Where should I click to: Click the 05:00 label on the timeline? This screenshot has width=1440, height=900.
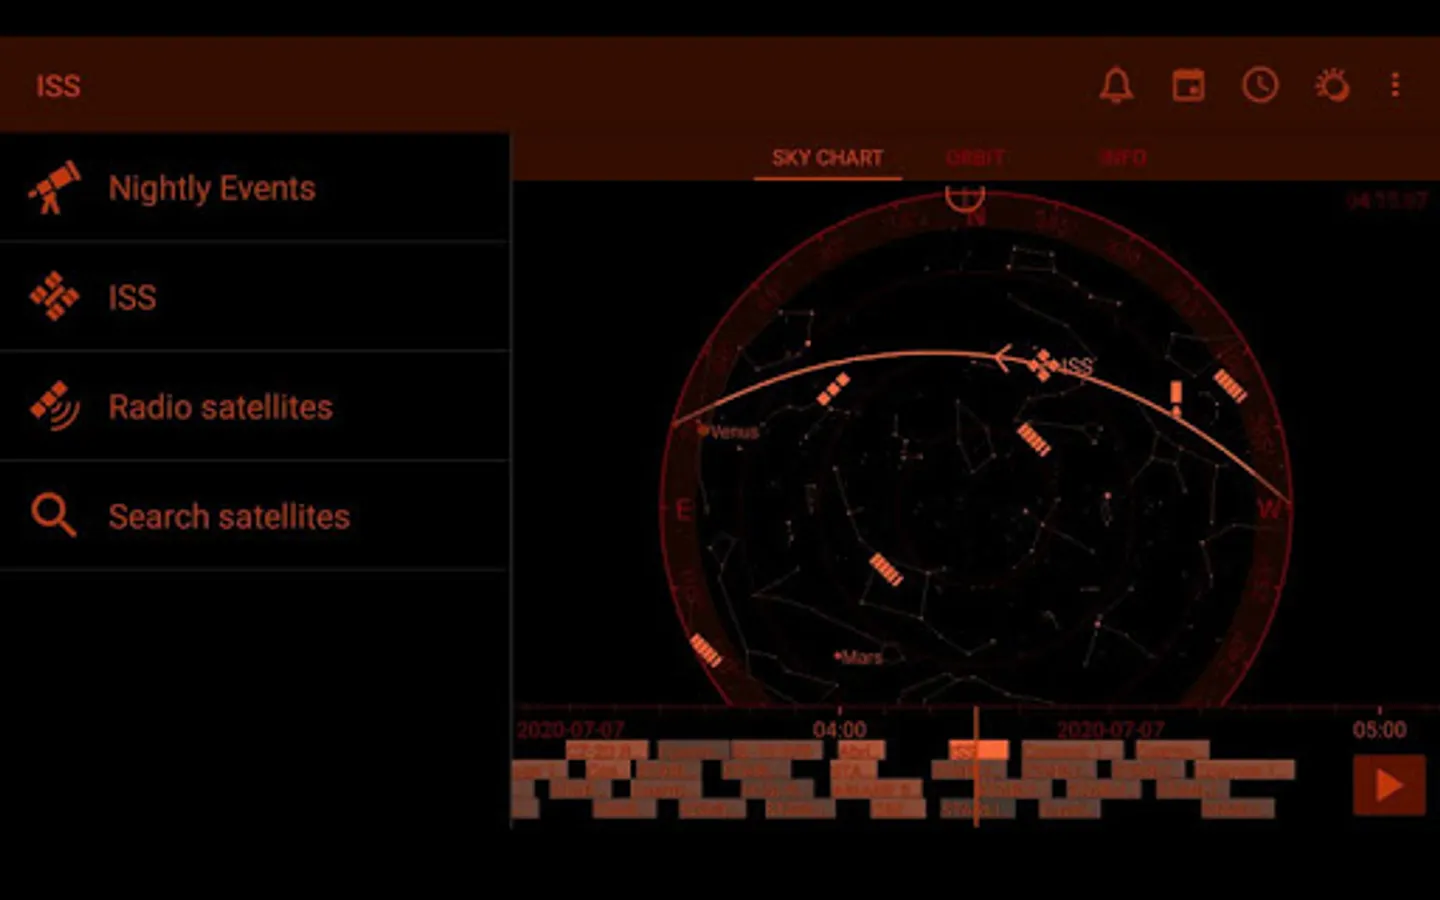pyautogui.click(x=1379, y=729)
